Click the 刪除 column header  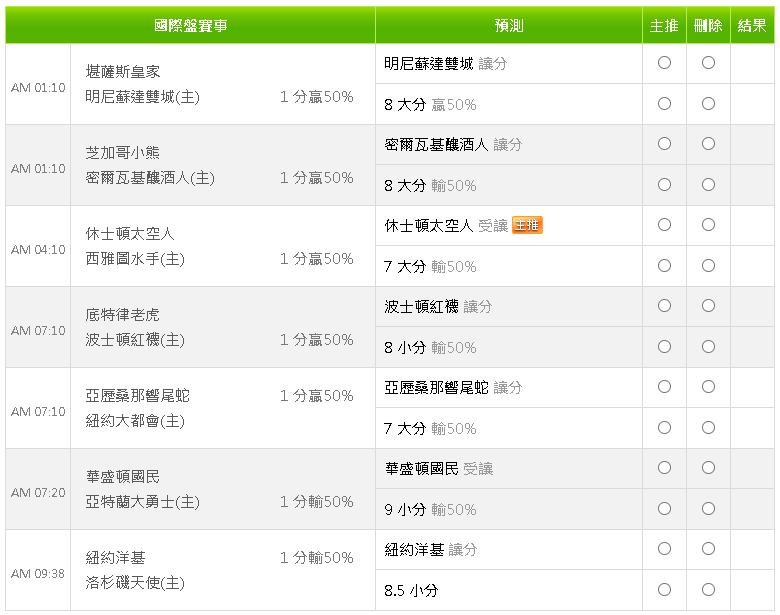[x=708, y=25]
